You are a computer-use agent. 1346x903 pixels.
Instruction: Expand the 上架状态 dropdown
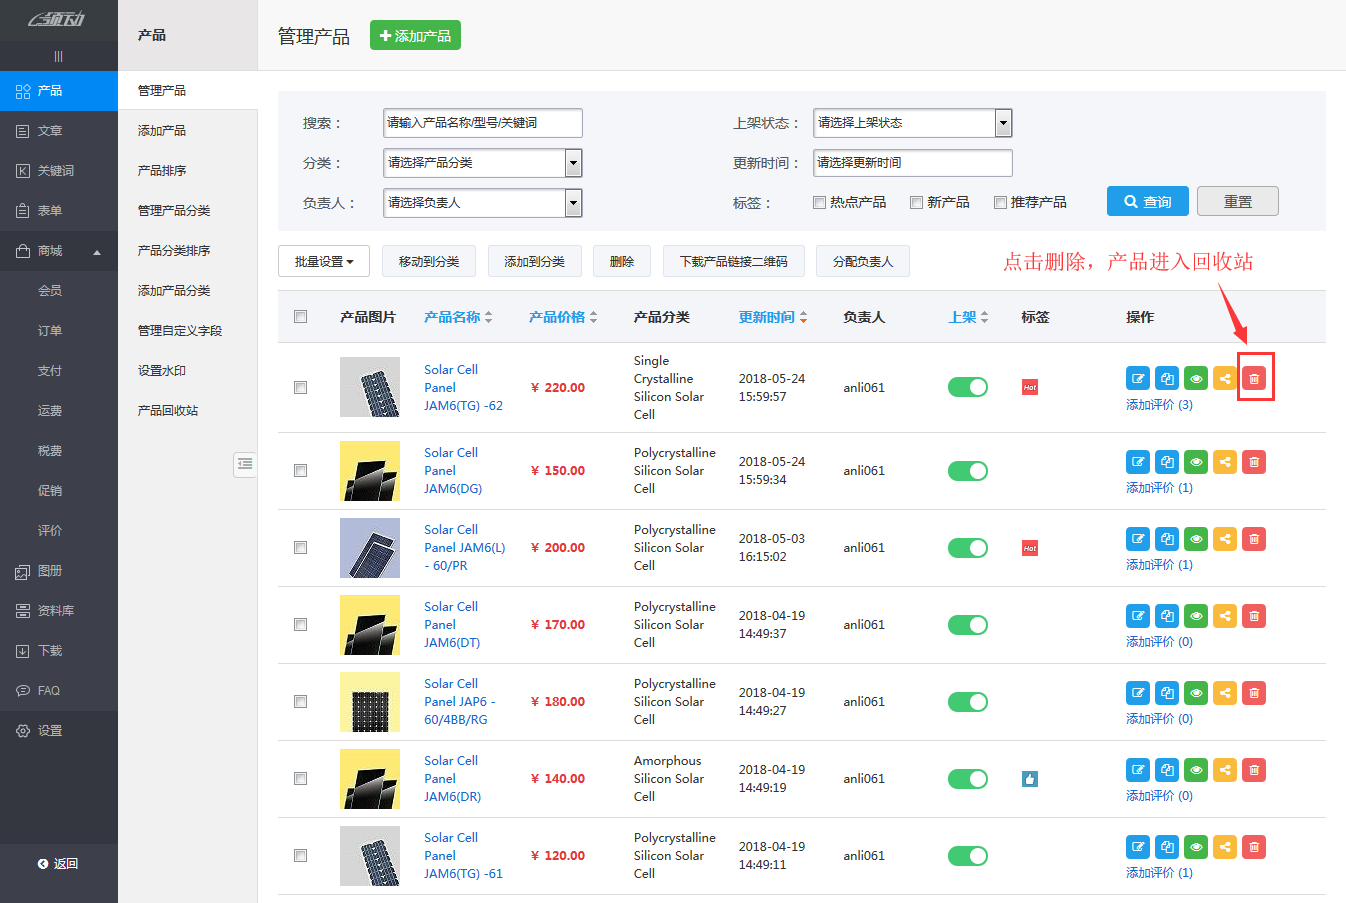coord(910,122)
